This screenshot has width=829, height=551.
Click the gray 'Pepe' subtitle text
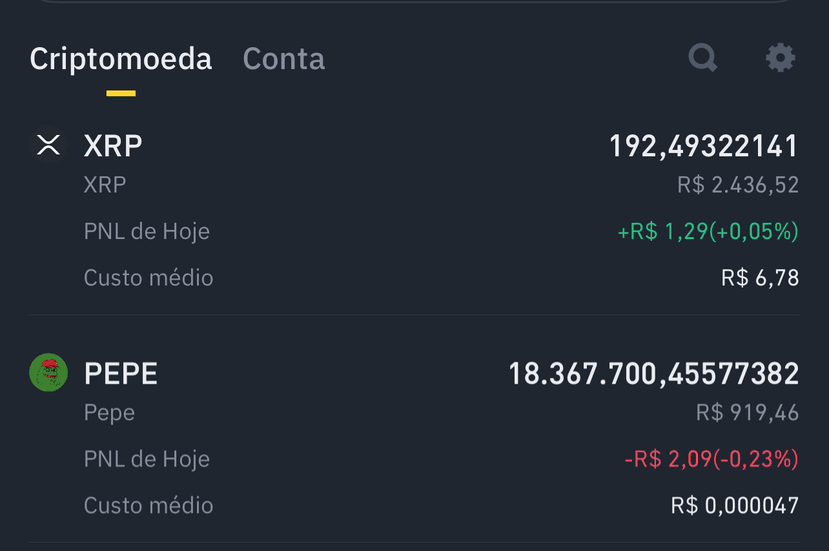tap(109, 413)
